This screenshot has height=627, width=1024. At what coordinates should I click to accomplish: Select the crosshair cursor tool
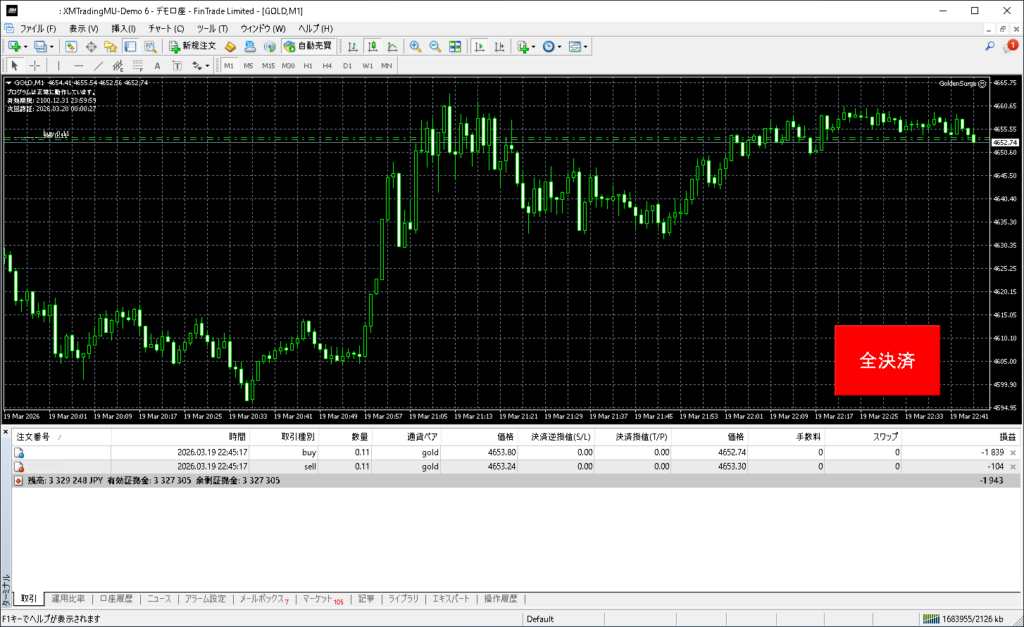point(34,65)
